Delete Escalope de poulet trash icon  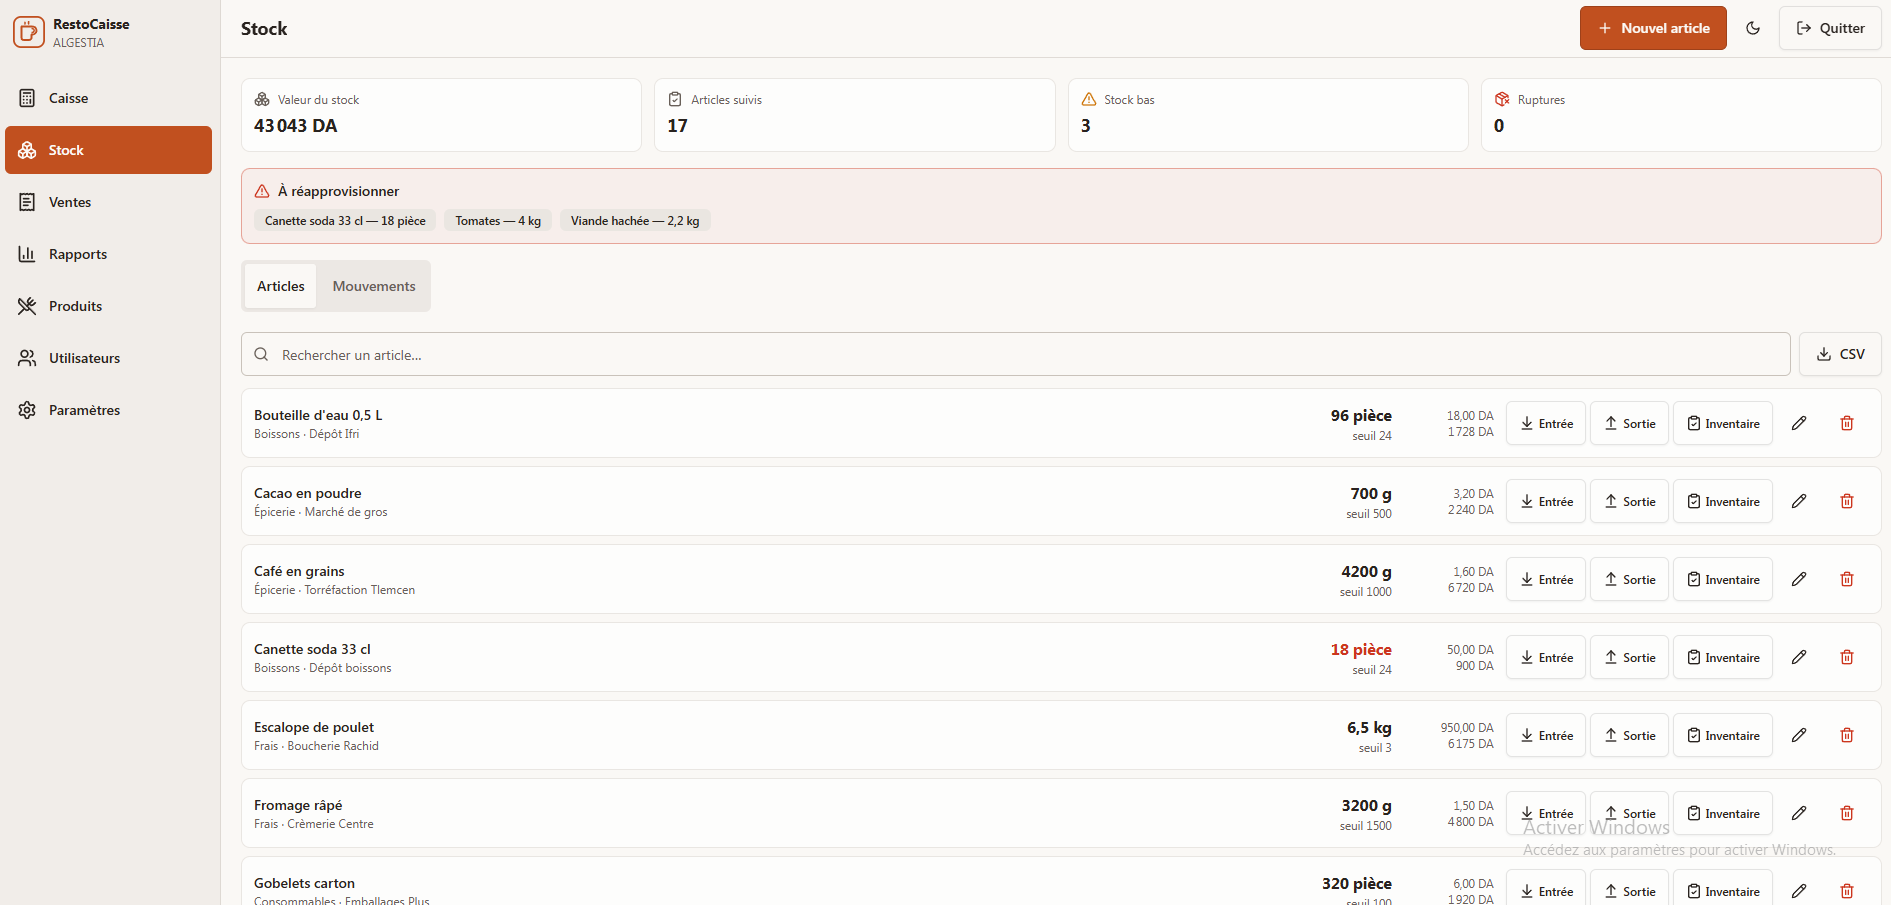pyautogui.click(x=1847, y=735)
